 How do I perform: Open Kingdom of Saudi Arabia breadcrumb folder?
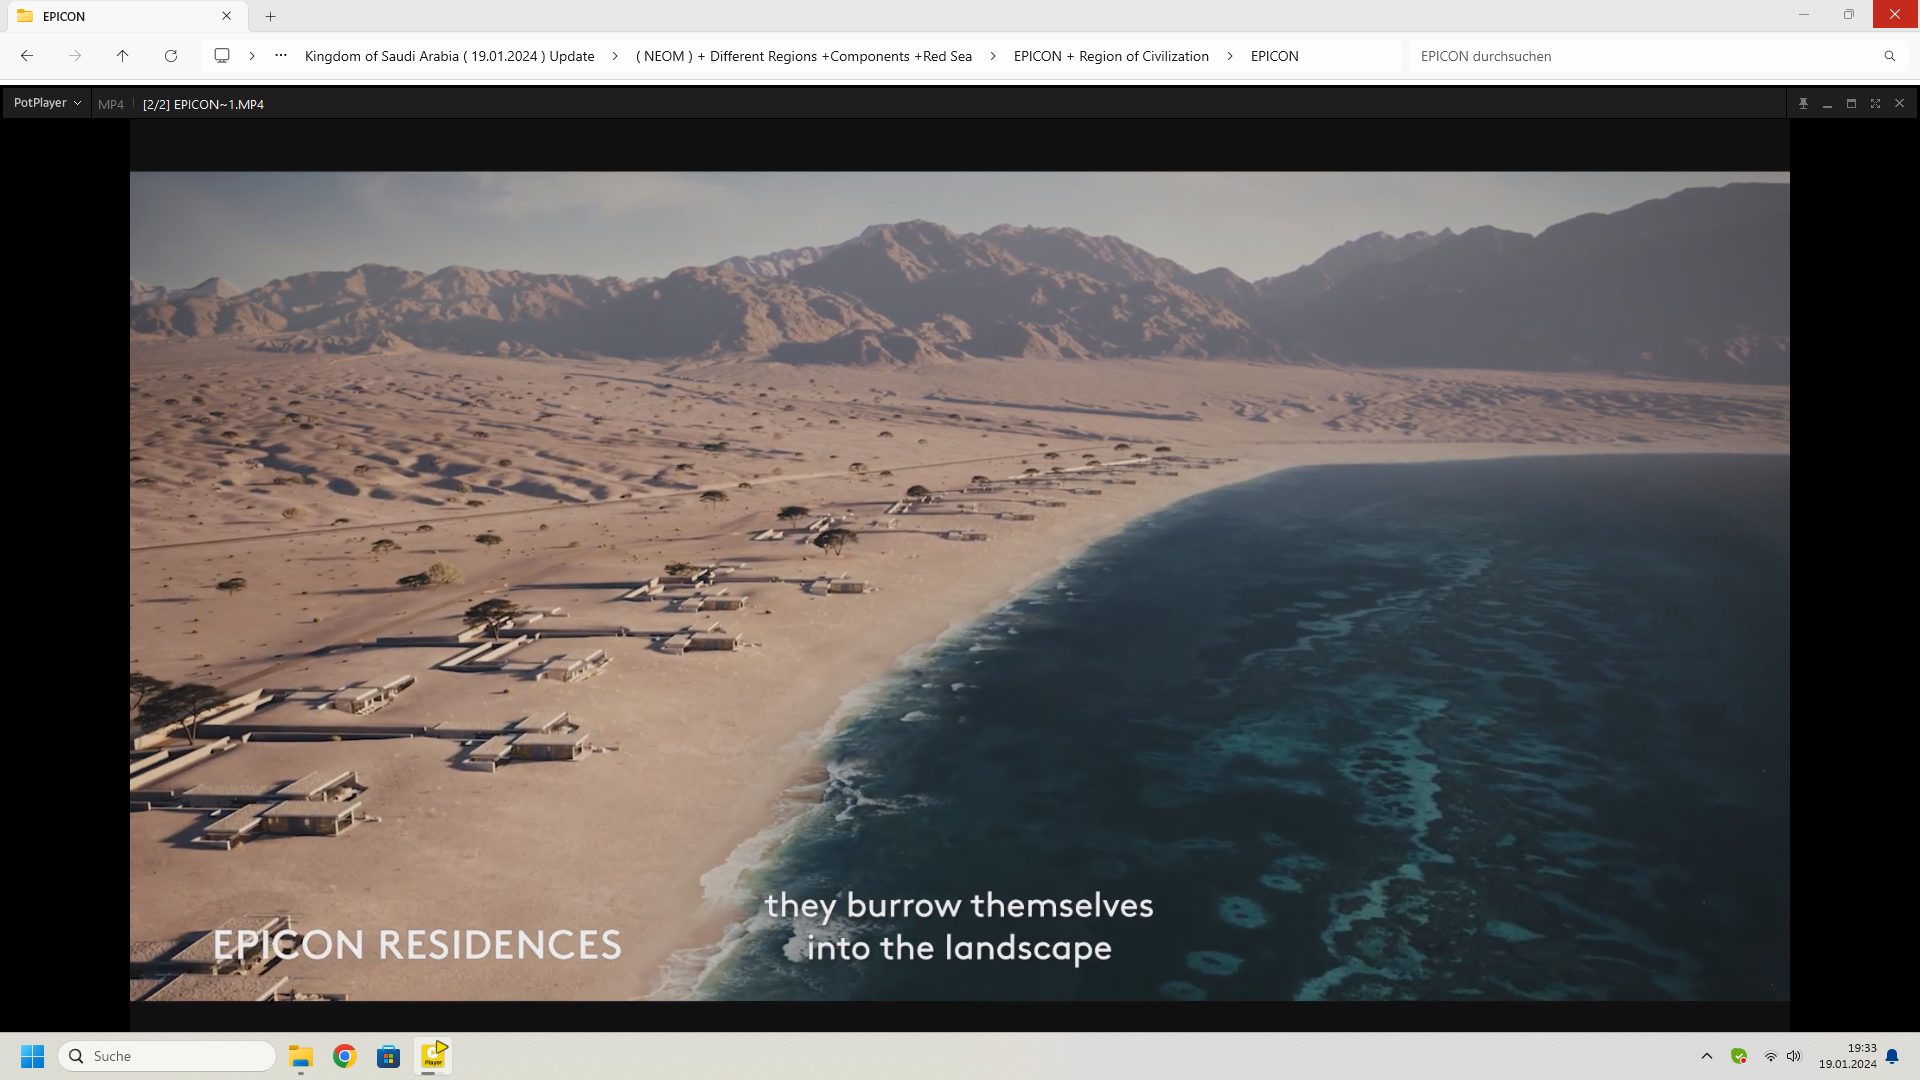click(x=449, y=56)
